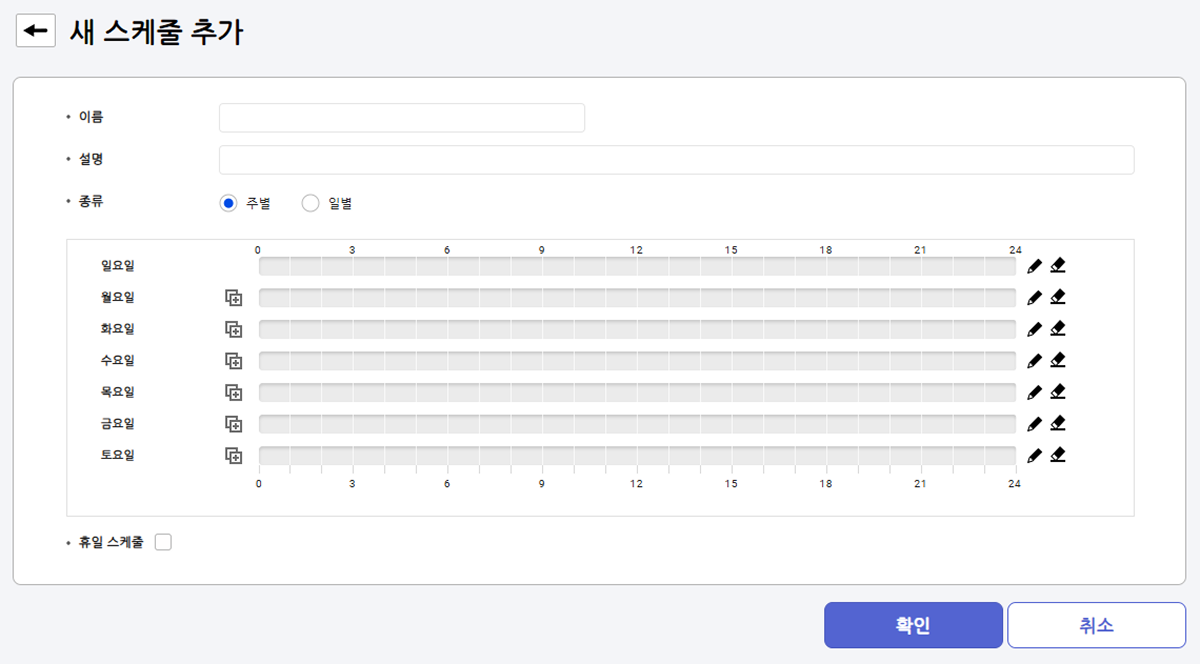This screenshot has height=664, width=1200.
Task: Click the 취소 button
Action: [1096, 625]
